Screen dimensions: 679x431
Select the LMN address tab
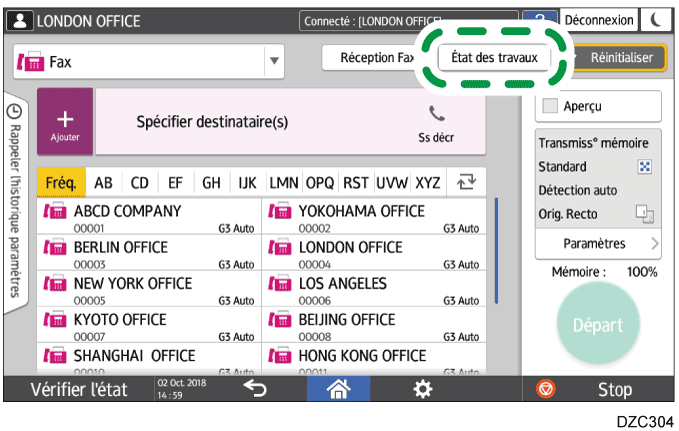tap(285, 182)
